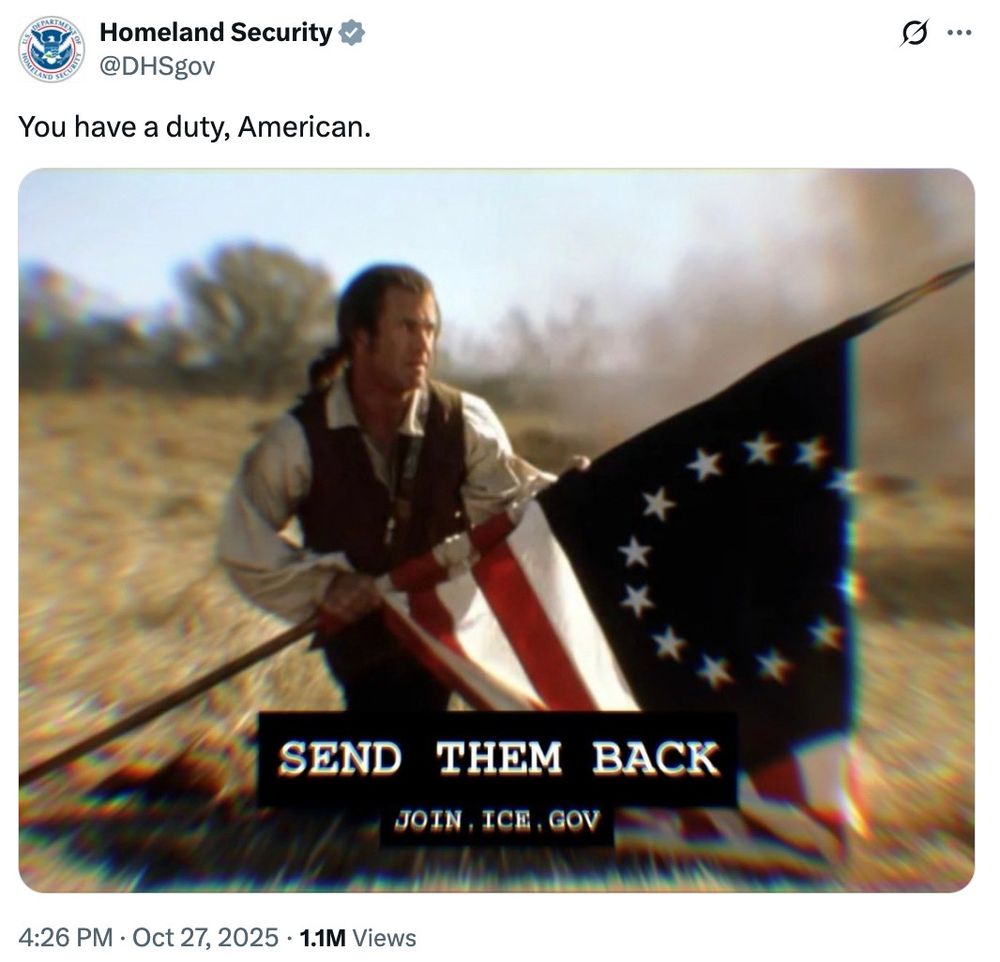Click the Homeland Security display name
Viewport: 1000px width, 962px height.
click(x=216, y=32)
